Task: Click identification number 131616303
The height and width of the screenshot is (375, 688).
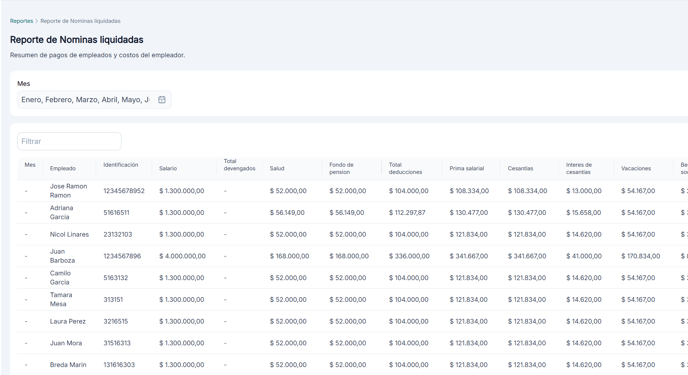Action: (x=119, y=364)
